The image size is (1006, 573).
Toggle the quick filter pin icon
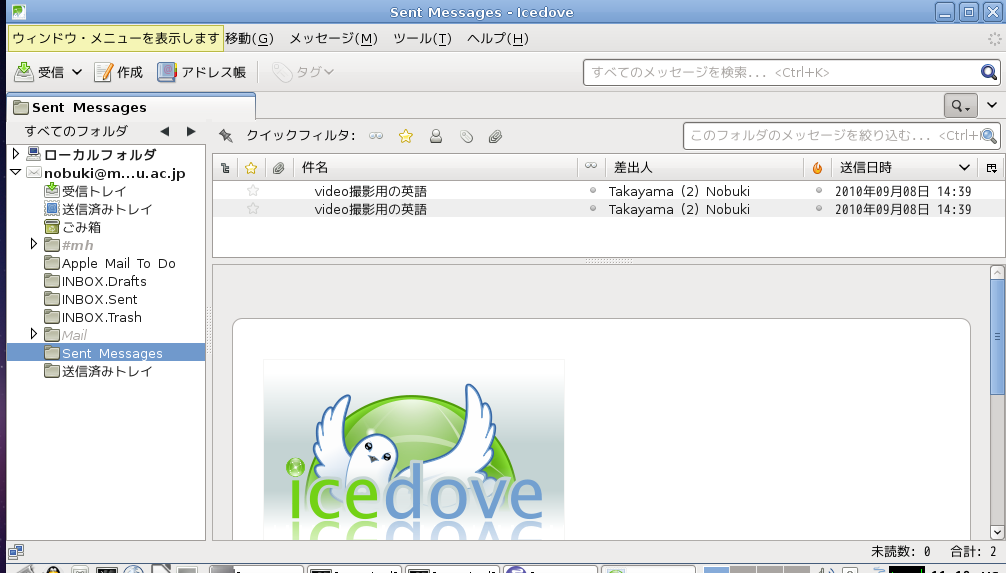click(x=225, y=135)
